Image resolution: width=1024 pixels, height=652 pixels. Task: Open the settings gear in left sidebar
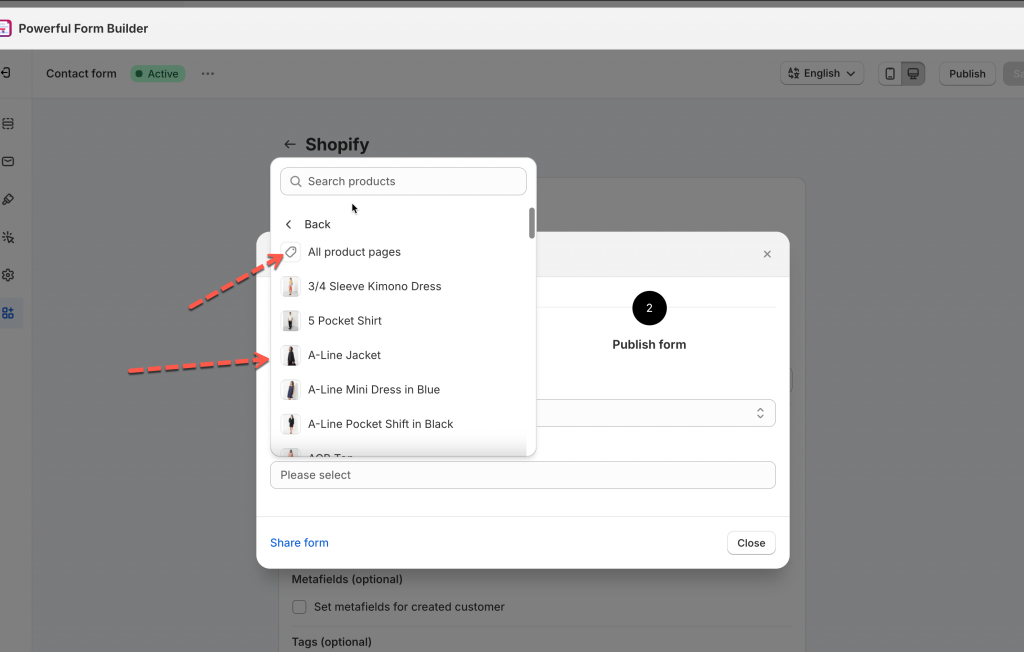click(x=8, y=275)
